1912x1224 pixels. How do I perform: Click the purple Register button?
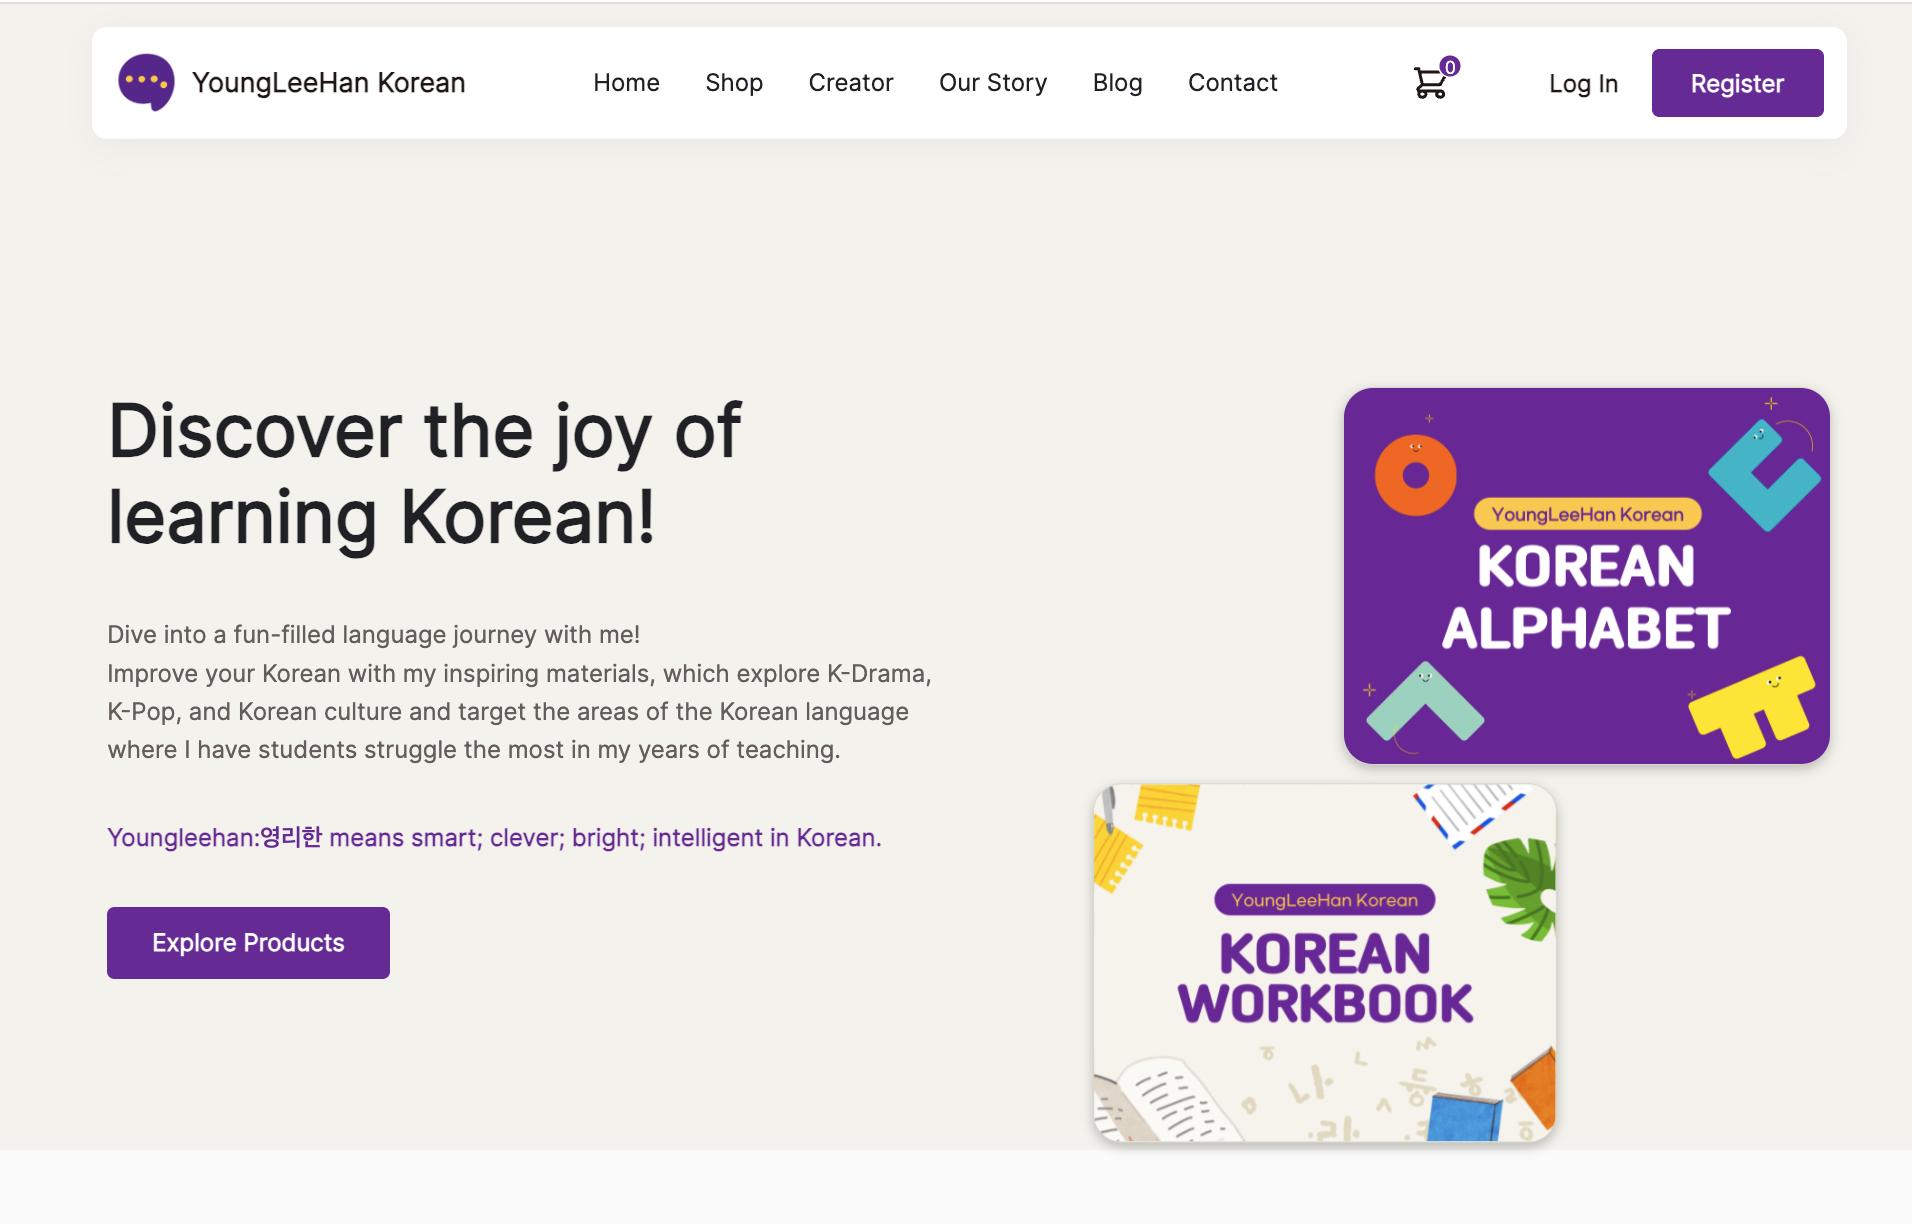[x=1737, y=83]
